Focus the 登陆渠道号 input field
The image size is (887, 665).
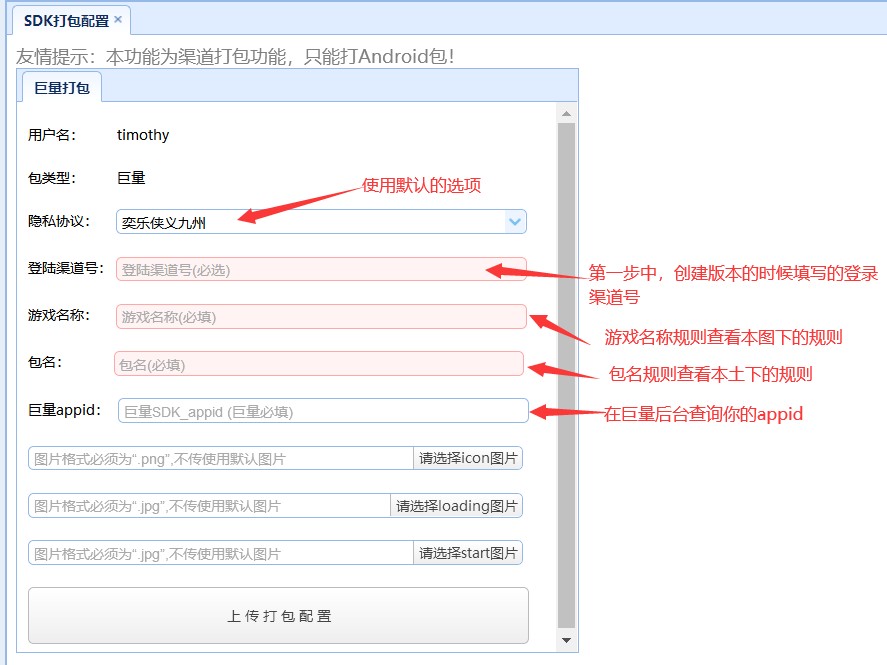point(321,269)
